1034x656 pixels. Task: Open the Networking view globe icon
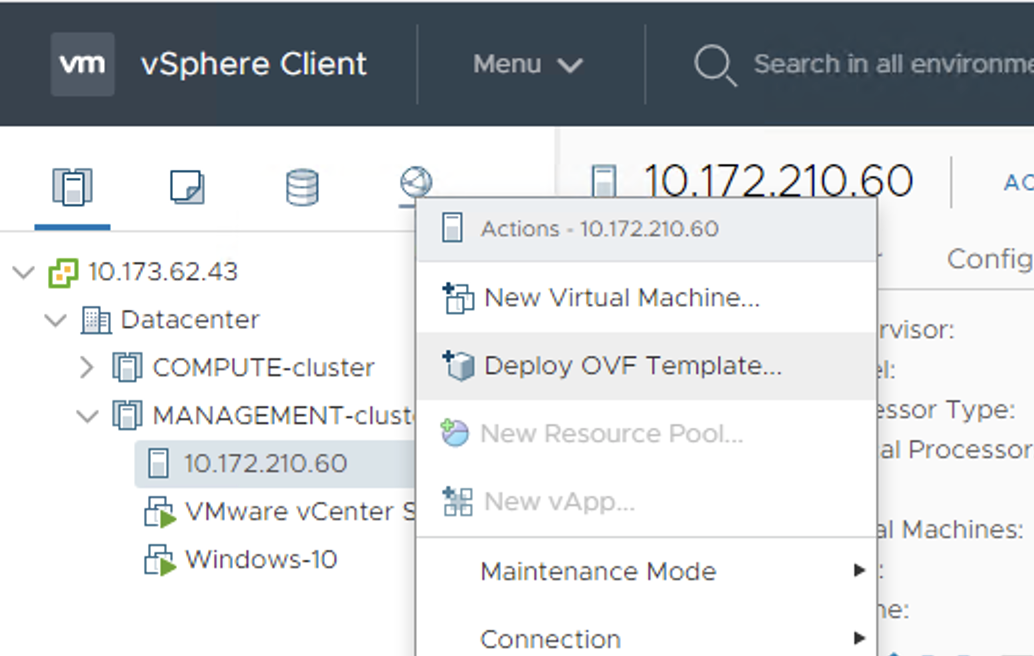coord(416,182)
